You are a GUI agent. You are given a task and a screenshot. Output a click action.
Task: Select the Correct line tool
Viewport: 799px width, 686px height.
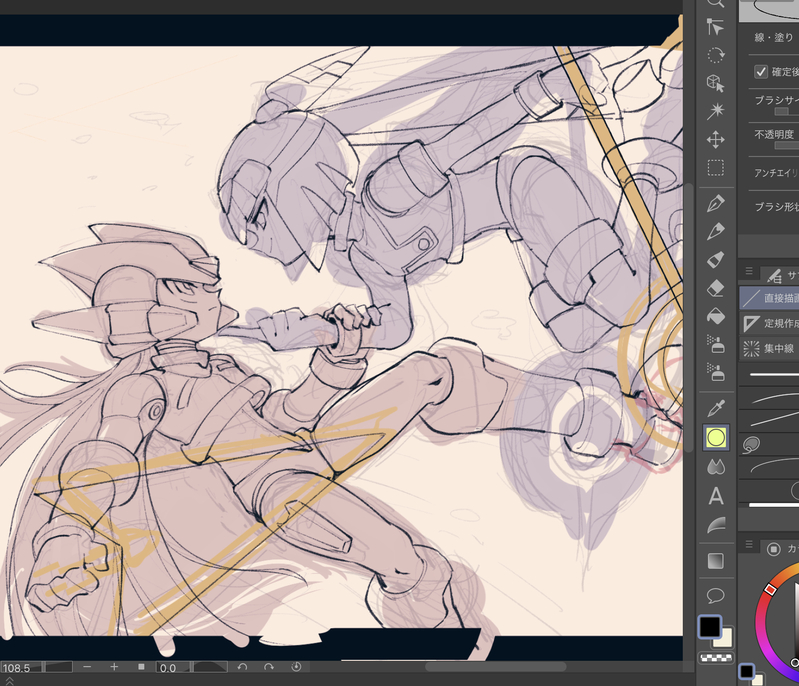pyautogui.click(x=715, y=525)
